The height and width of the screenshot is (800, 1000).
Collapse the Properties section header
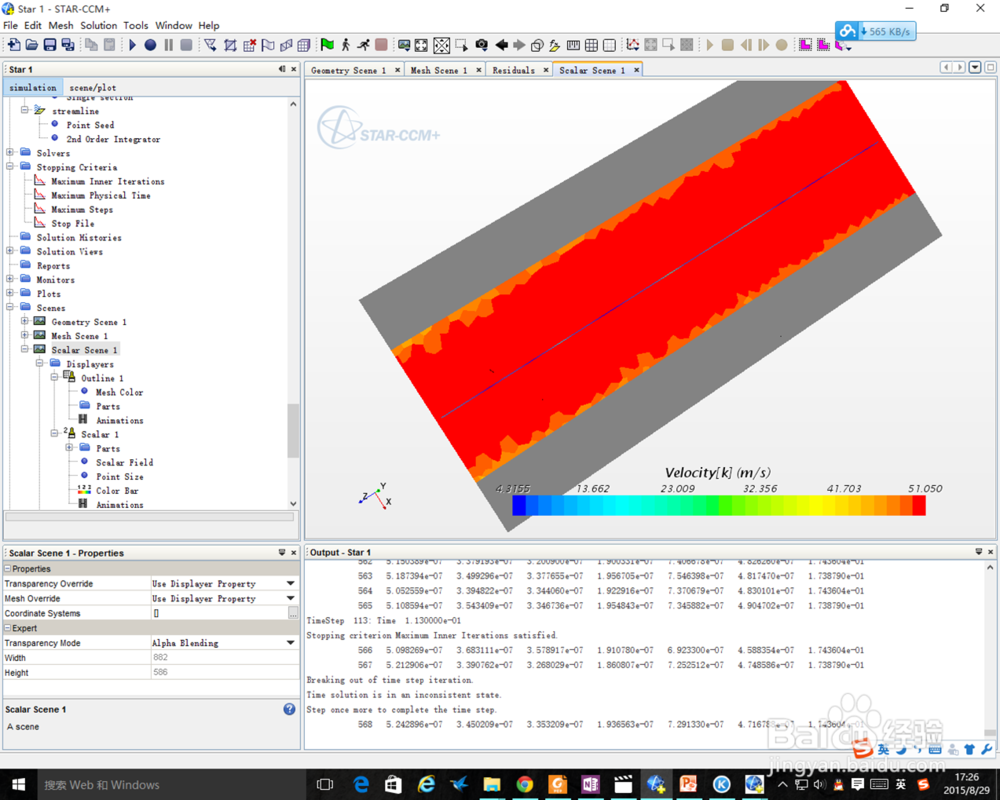click(8, 568)
